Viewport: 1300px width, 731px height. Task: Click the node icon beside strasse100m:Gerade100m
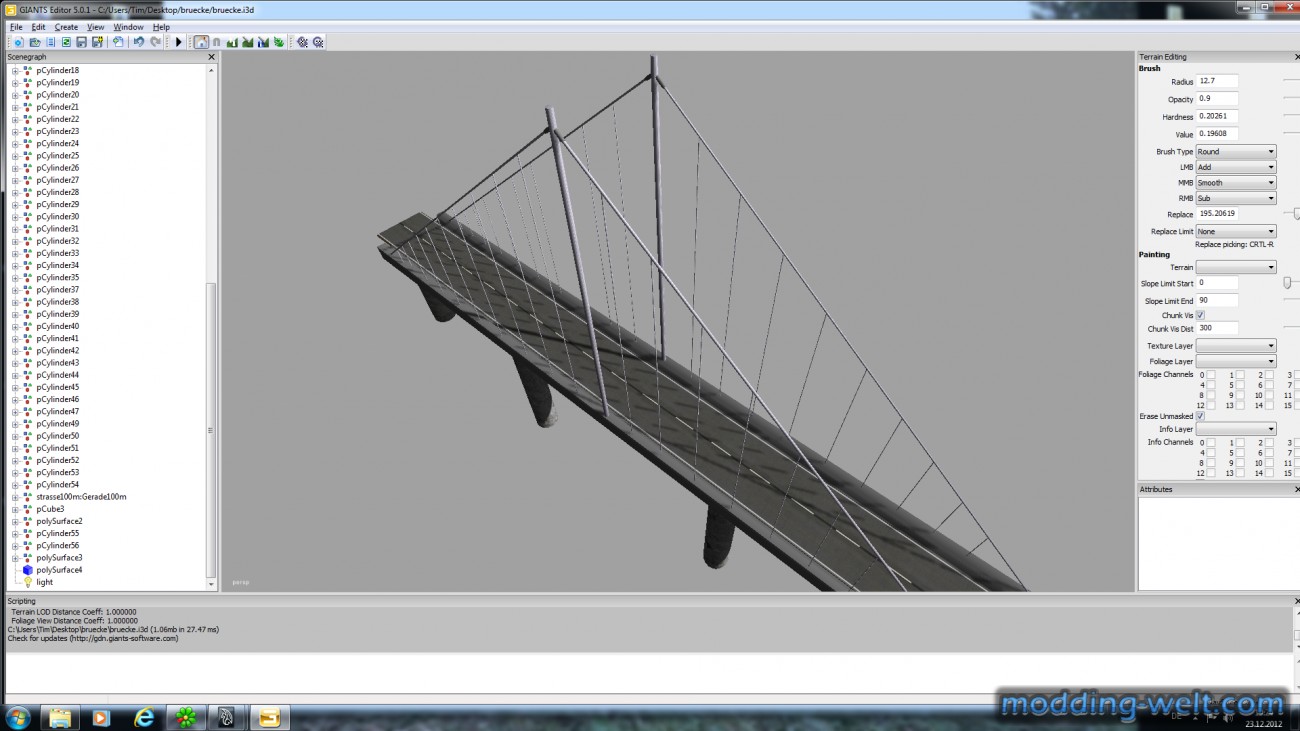(x=27, y=497)
